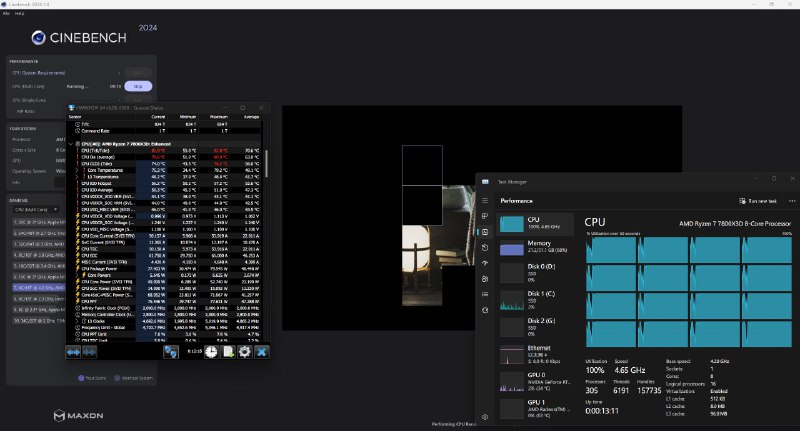The height and width of the screenshot is (431, 800).
Task: Collapse the CPU [#0] AMD Ryzen 7 7800X3D group
Action: click(x=71, y=144)
